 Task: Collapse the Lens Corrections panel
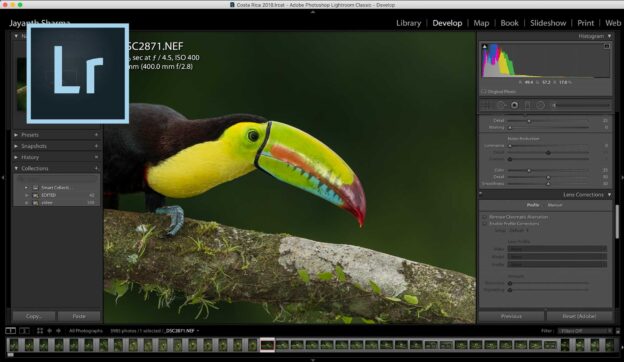609,195
